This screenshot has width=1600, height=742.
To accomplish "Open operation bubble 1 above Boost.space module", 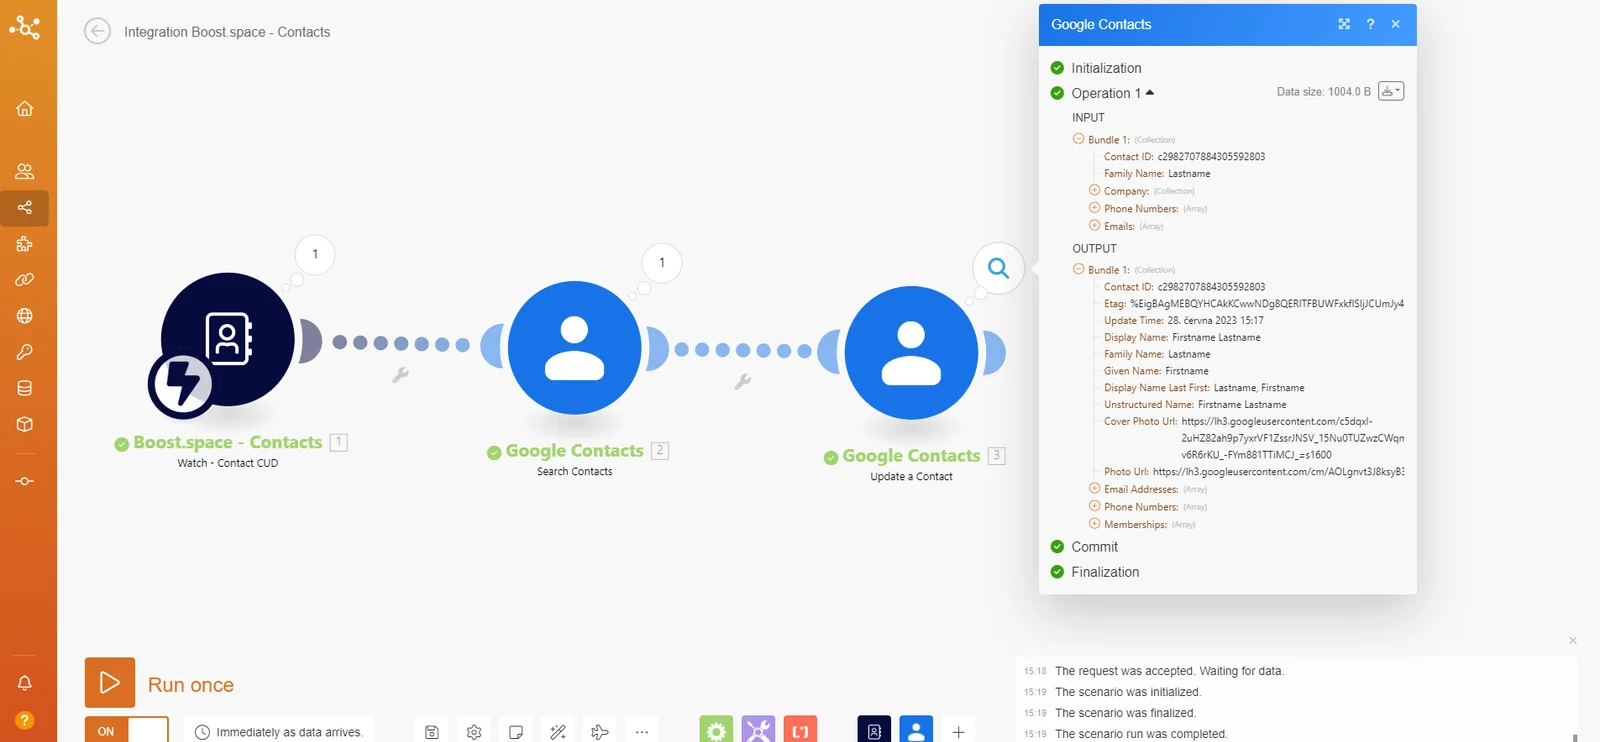I will (x=315, y=254).
